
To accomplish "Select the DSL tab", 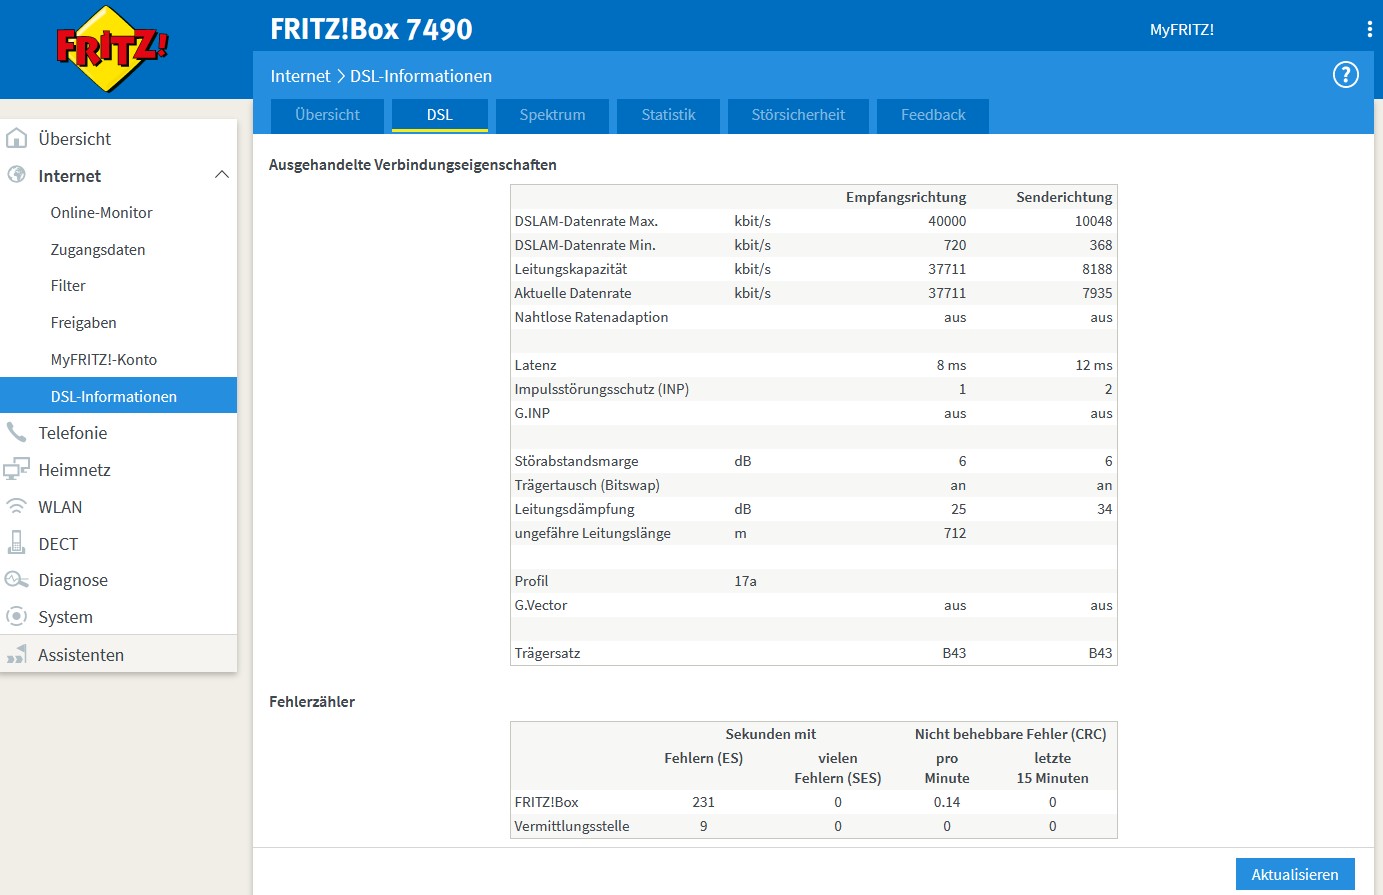I will tap(440, 115).
